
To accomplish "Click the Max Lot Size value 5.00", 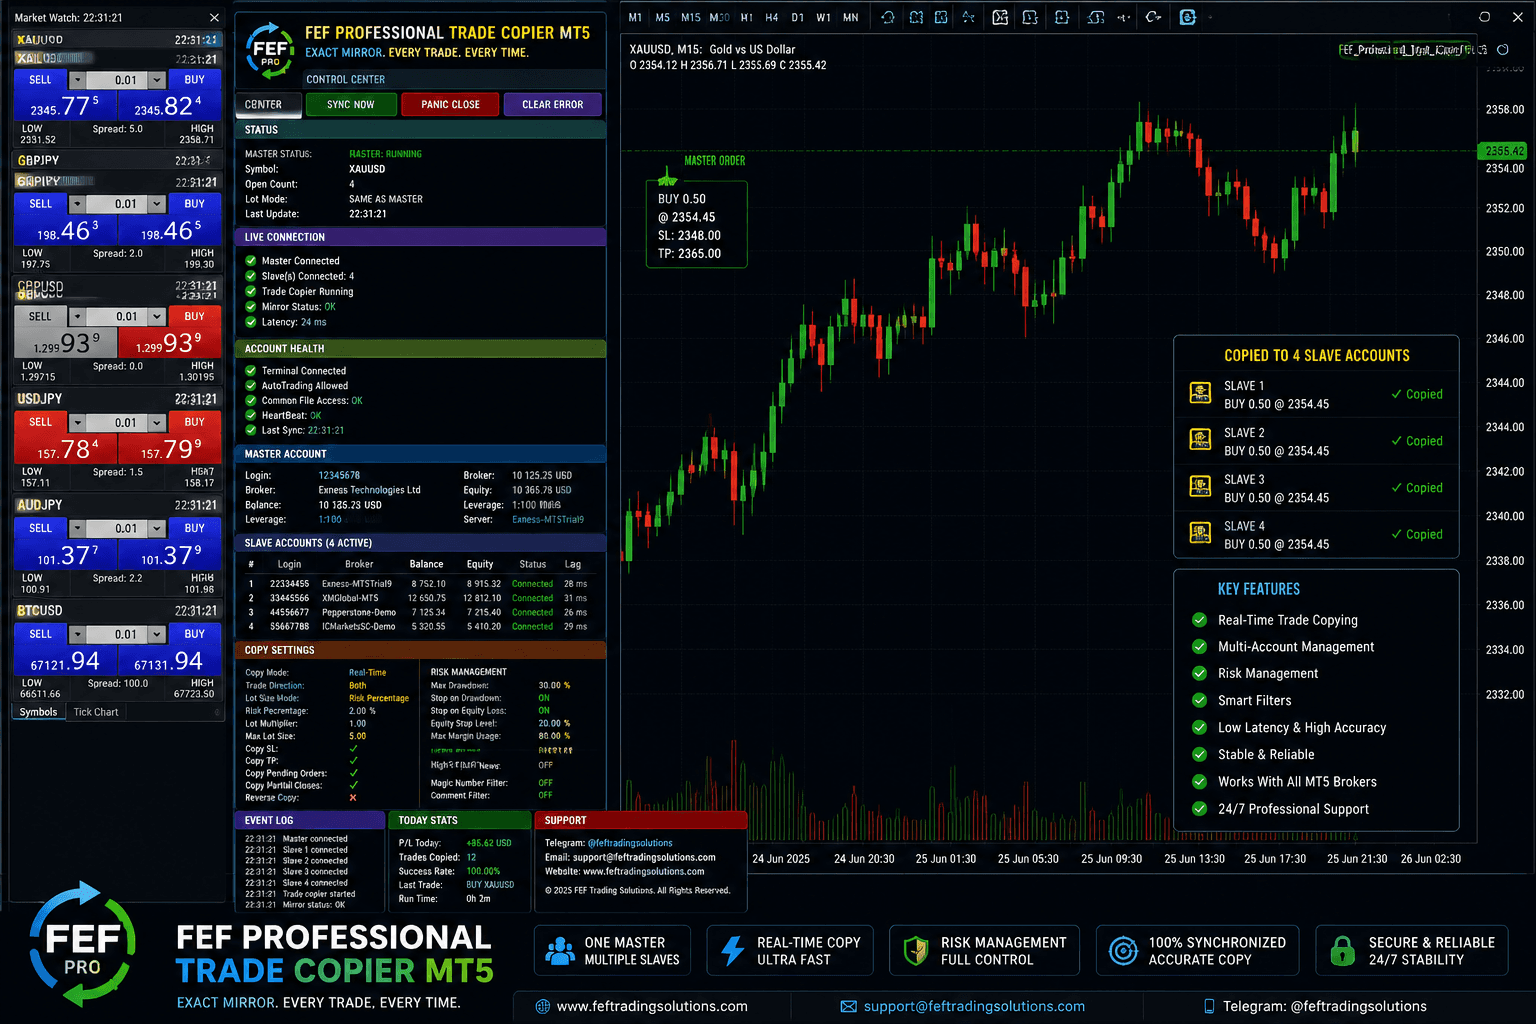I will (357, 736).
